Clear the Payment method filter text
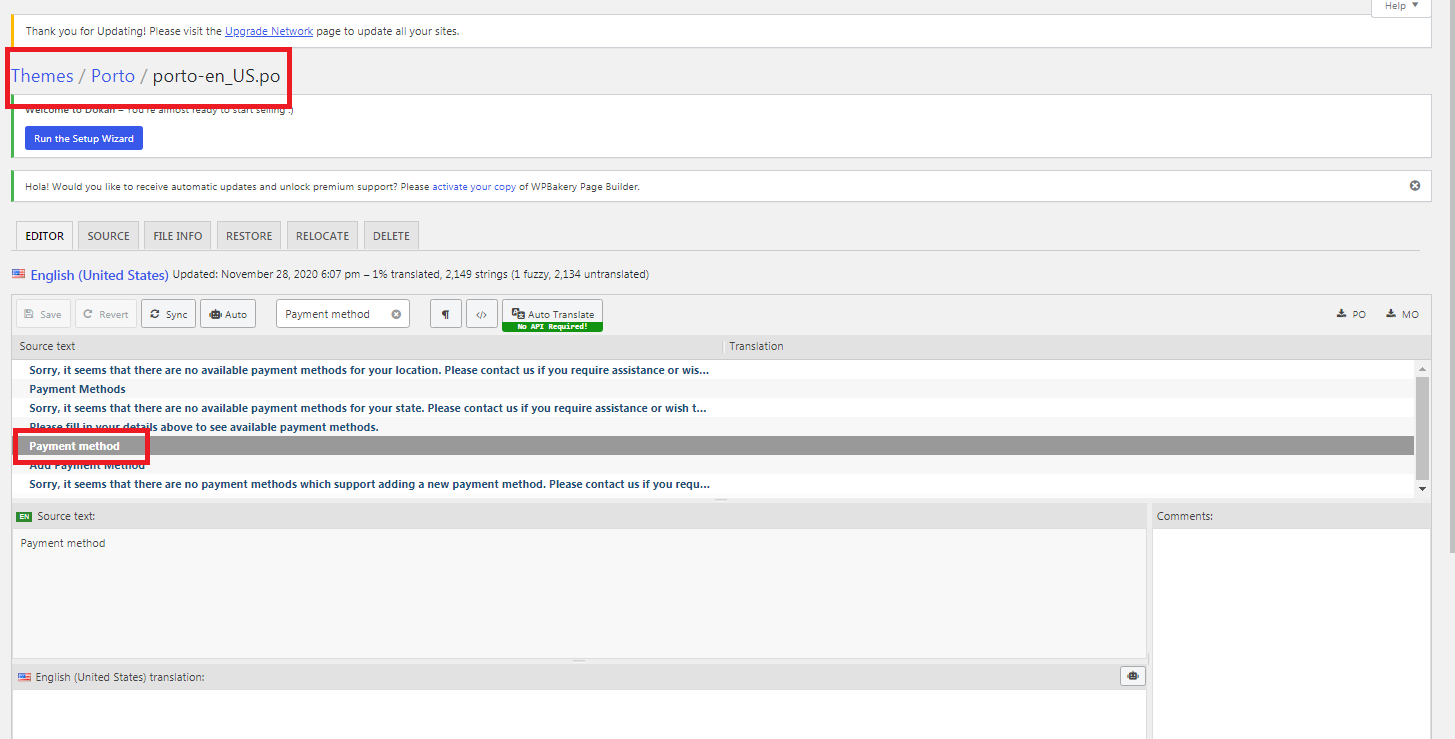Viewport: 1455px width, 739px height. pyautogui.click(x=396, y=314)
